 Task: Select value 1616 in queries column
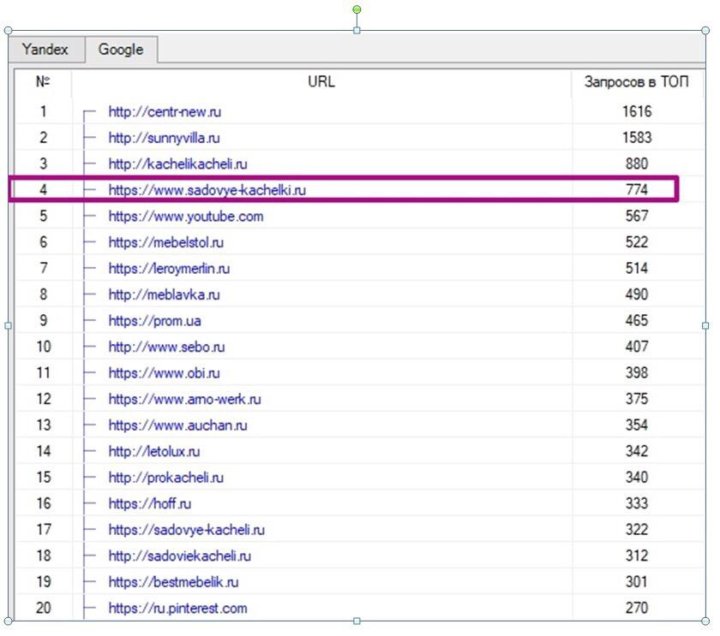click(x=637, y=112)
